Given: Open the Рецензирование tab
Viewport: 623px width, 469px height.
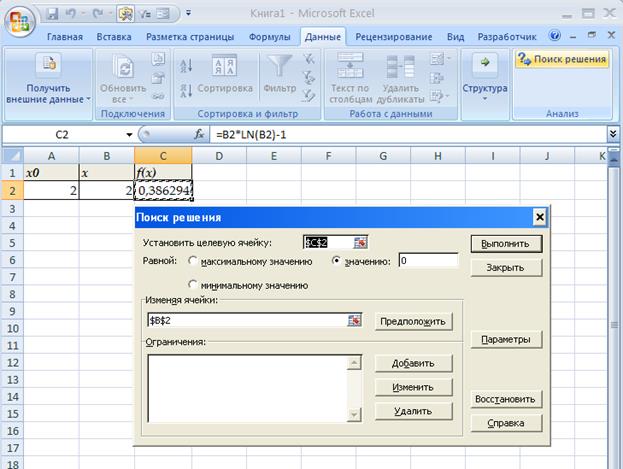Looking at the screenshot, I should coord(394,37).
